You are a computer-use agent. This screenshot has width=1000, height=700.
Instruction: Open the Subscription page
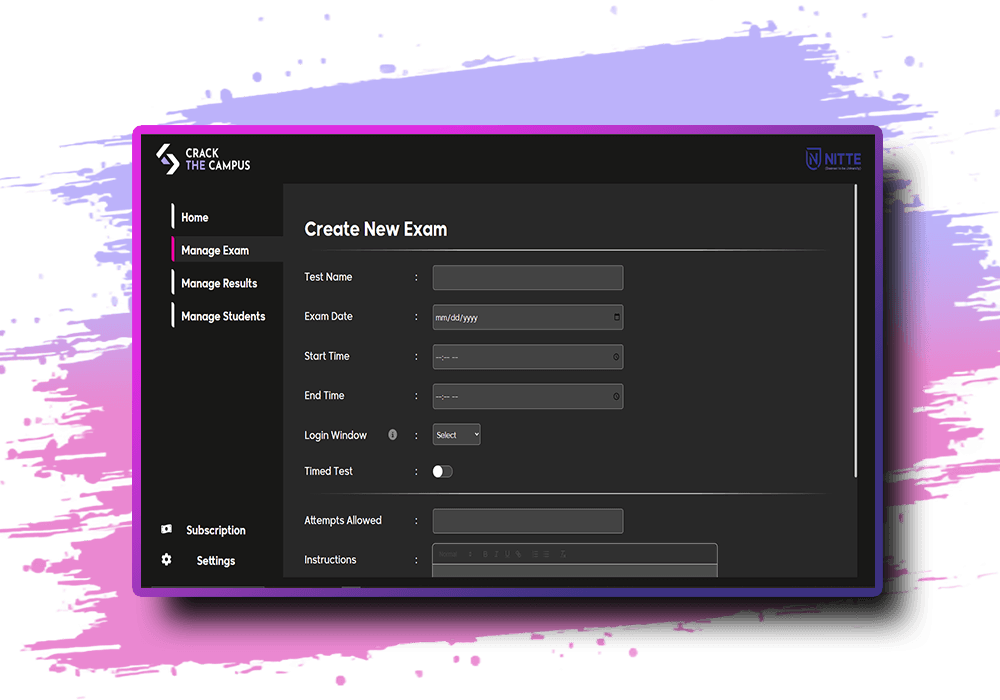[216, 530]
